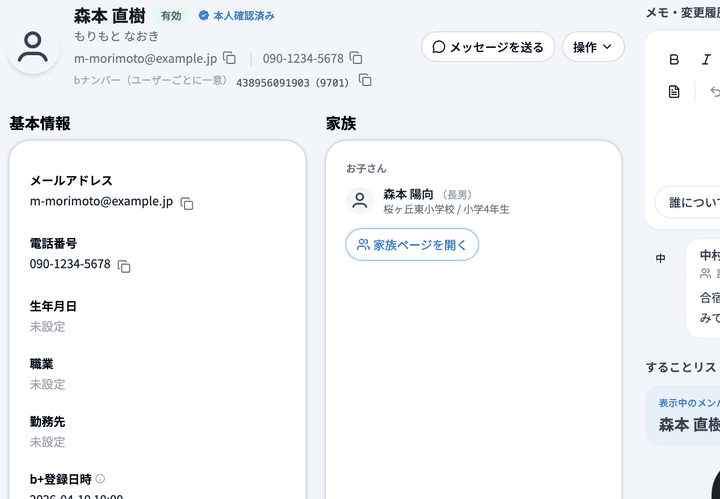Open the profile avatar of 森本 直樹

33,47
